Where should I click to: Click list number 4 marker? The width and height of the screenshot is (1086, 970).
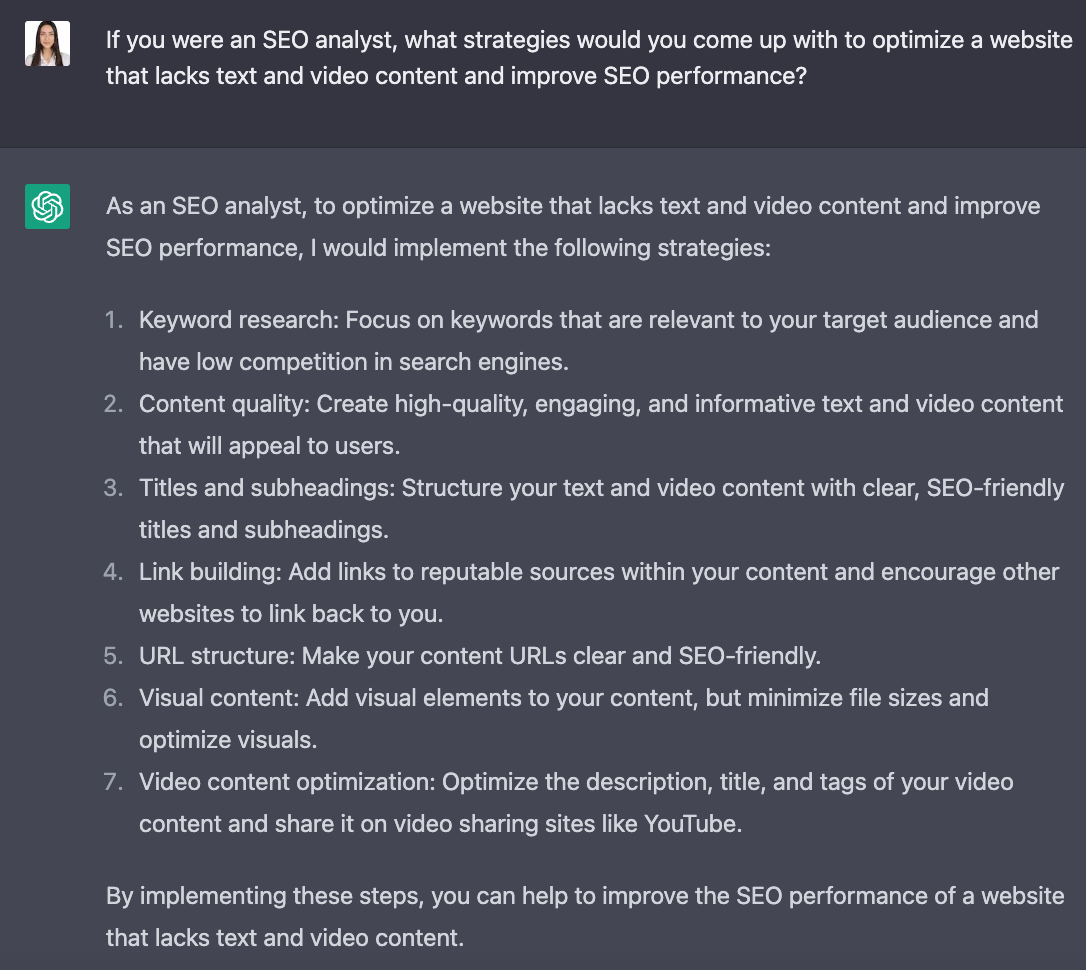point(114,572)
